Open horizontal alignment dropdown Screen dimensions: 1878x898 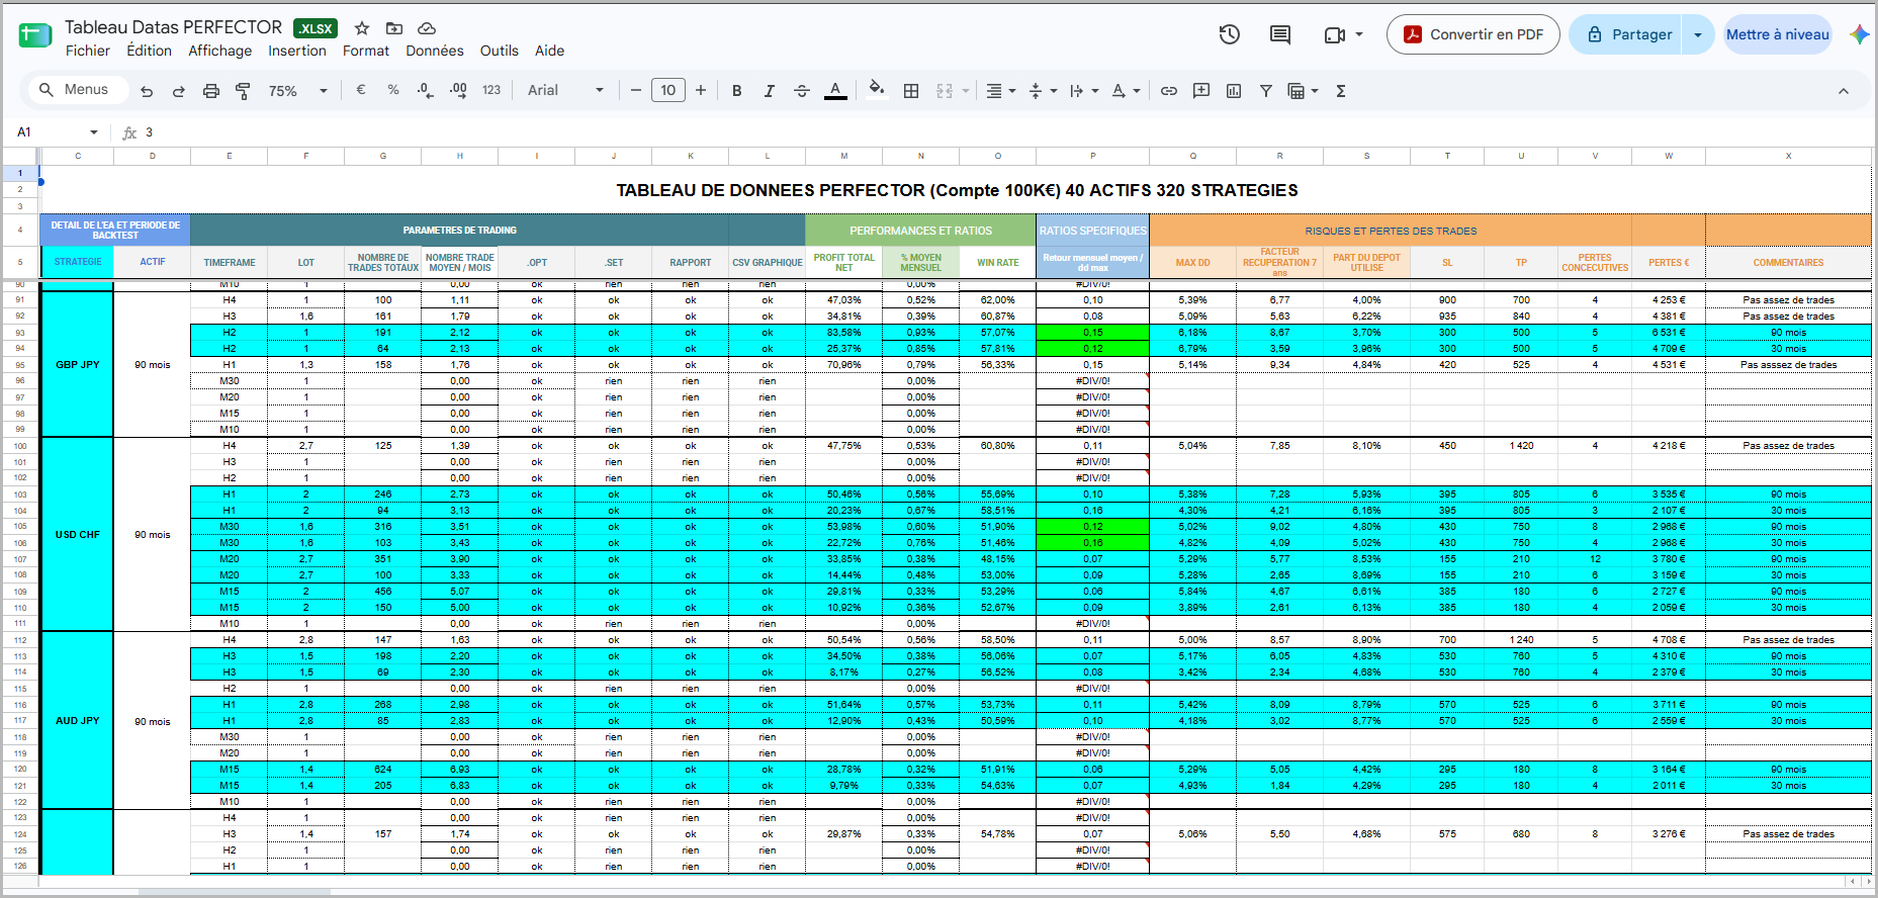1001,91
